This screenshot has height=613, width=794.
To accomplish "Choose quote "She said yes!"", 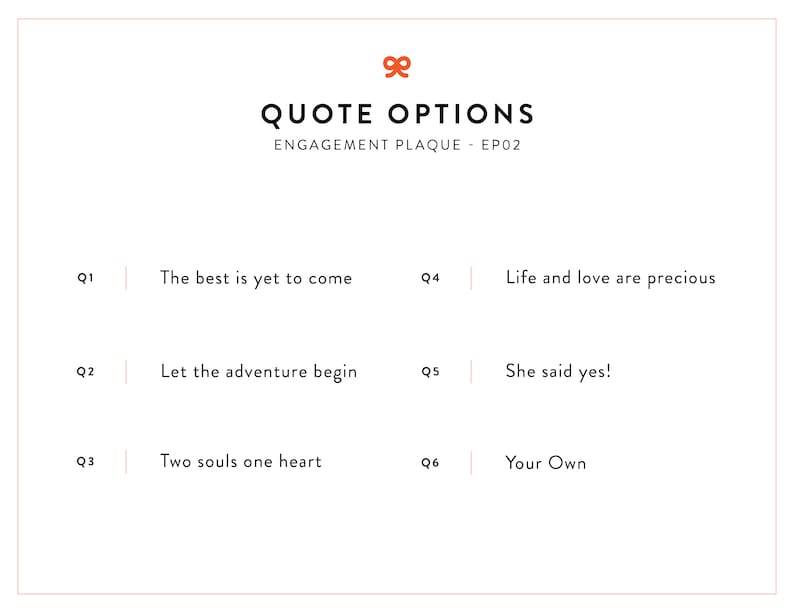I will (x=558, y=372).
